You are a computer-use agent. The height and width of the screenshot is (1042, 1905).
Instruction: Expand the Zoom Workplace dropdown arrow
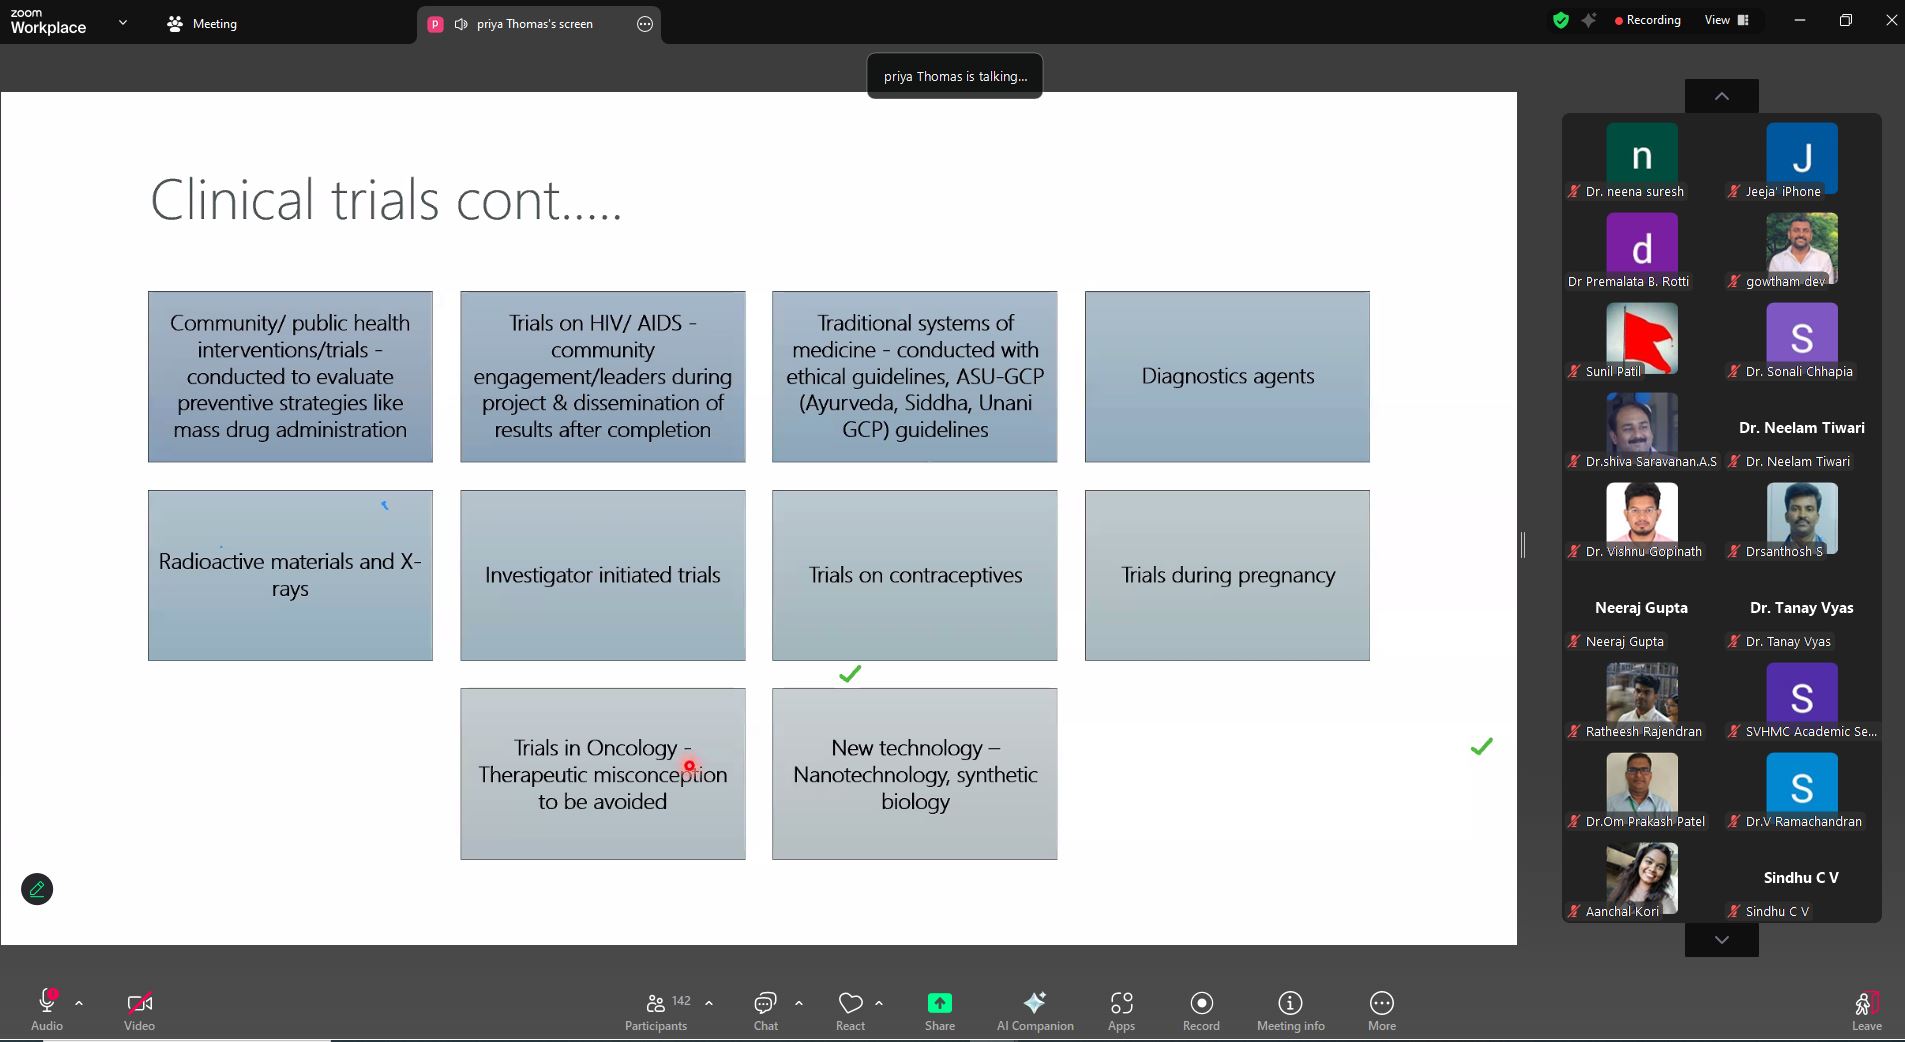pyautogui.click(x=123, y=23)
